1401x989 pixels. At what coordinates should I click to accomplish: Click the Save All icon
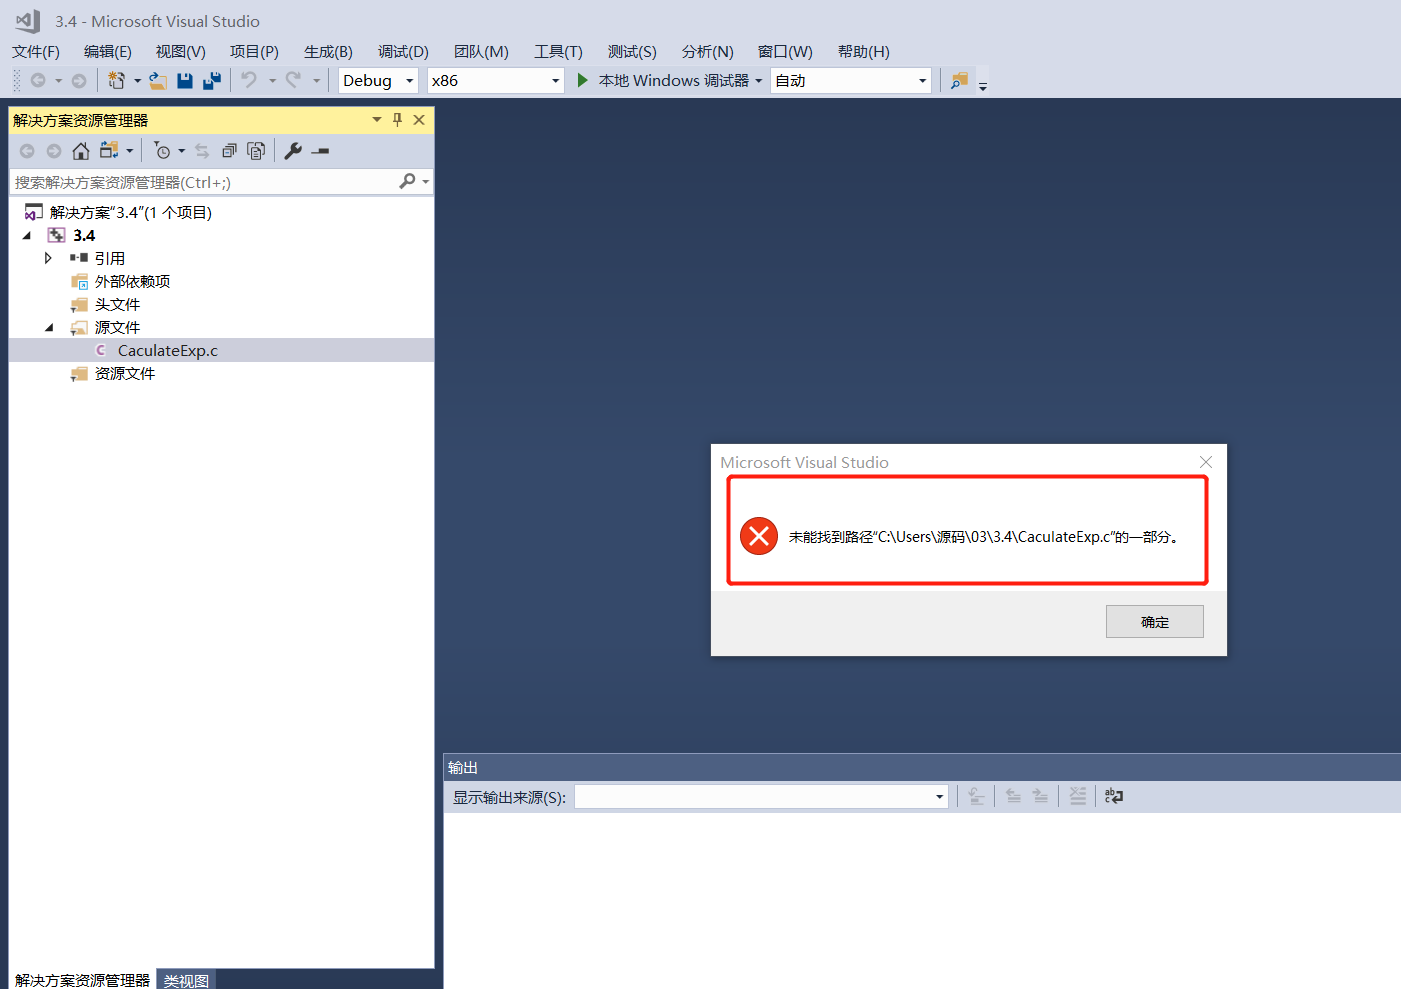point(212,81)
